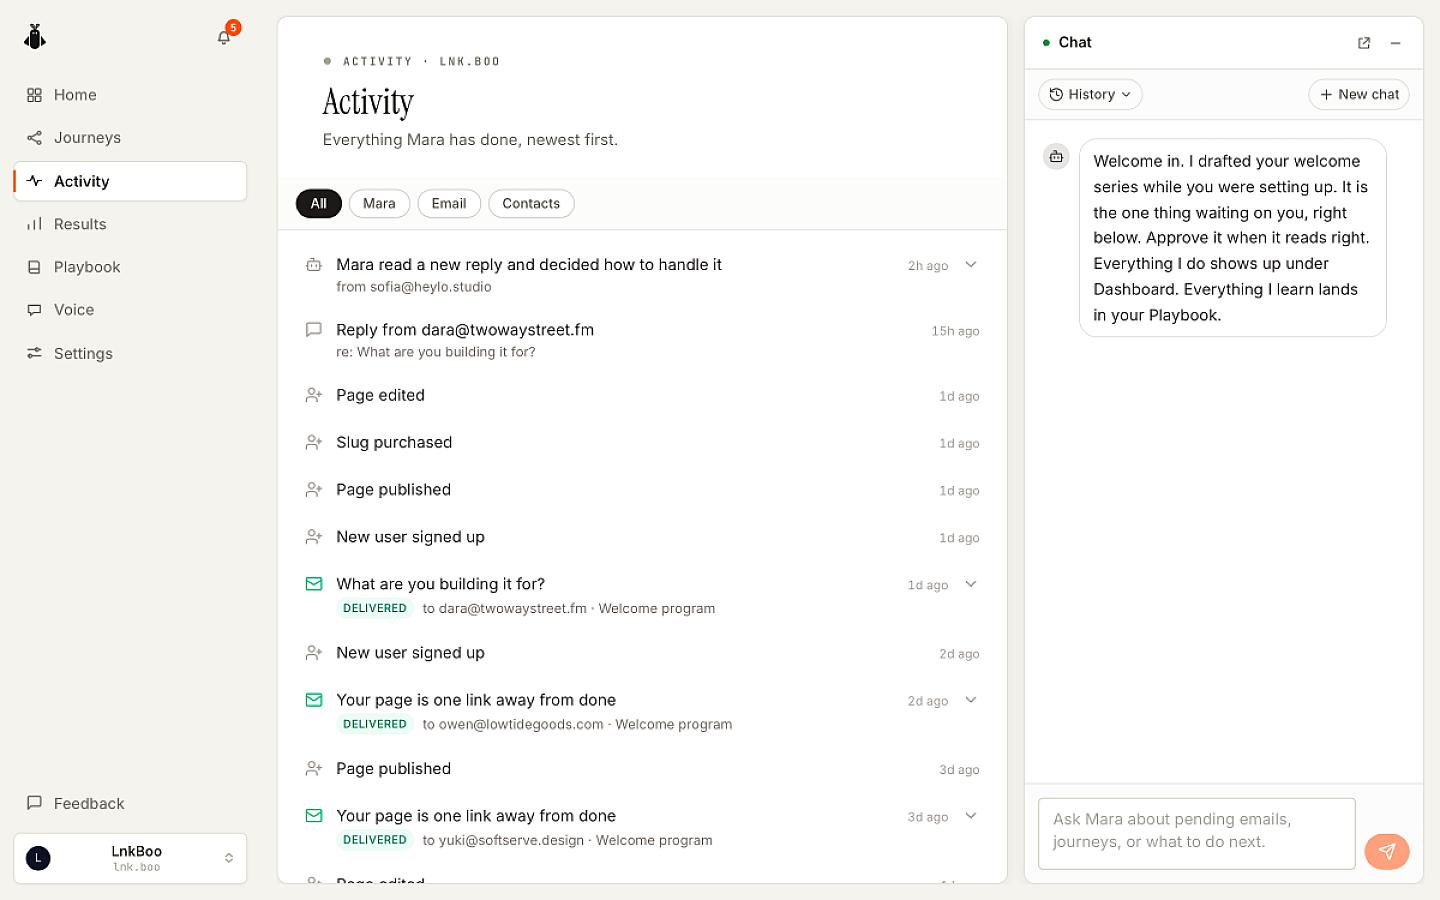The width and height of the screenshot is (1440, 900).
Task: Click user icon beside Page published 1d ago
Action: coord(314,490)
